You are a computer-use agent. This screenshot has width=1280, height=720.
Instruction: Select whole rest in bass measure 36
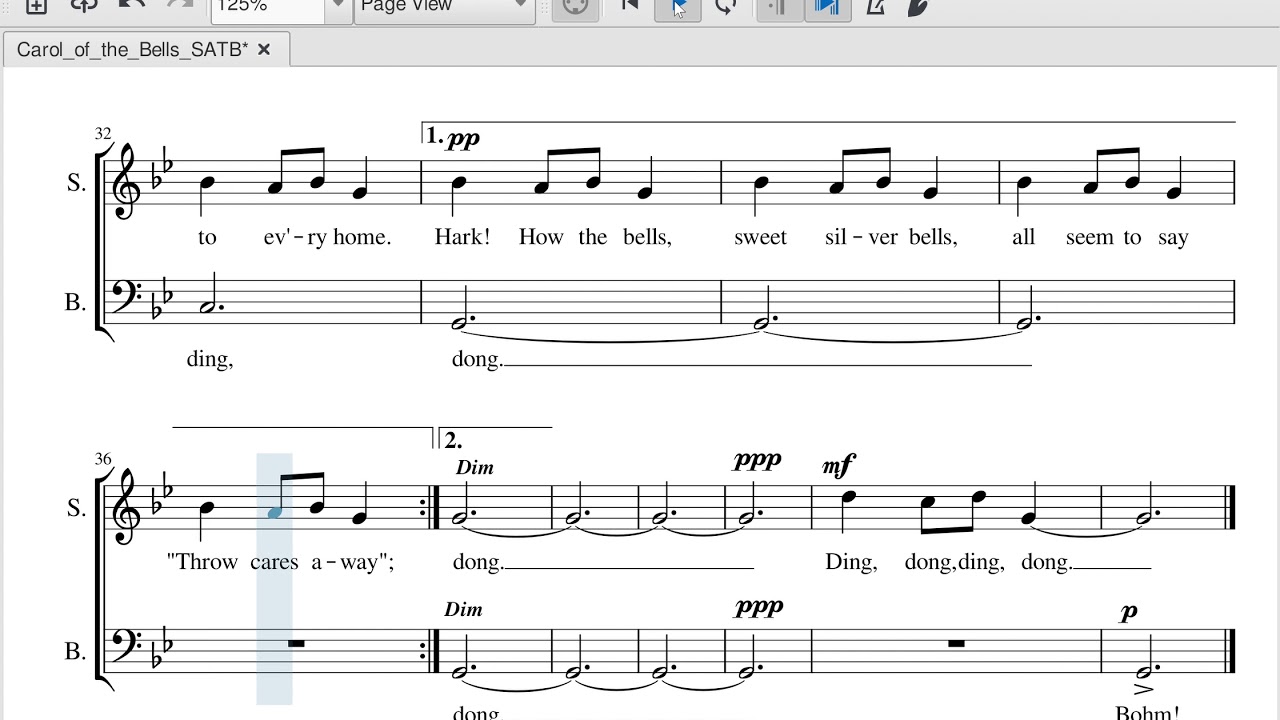click(296, 643)
